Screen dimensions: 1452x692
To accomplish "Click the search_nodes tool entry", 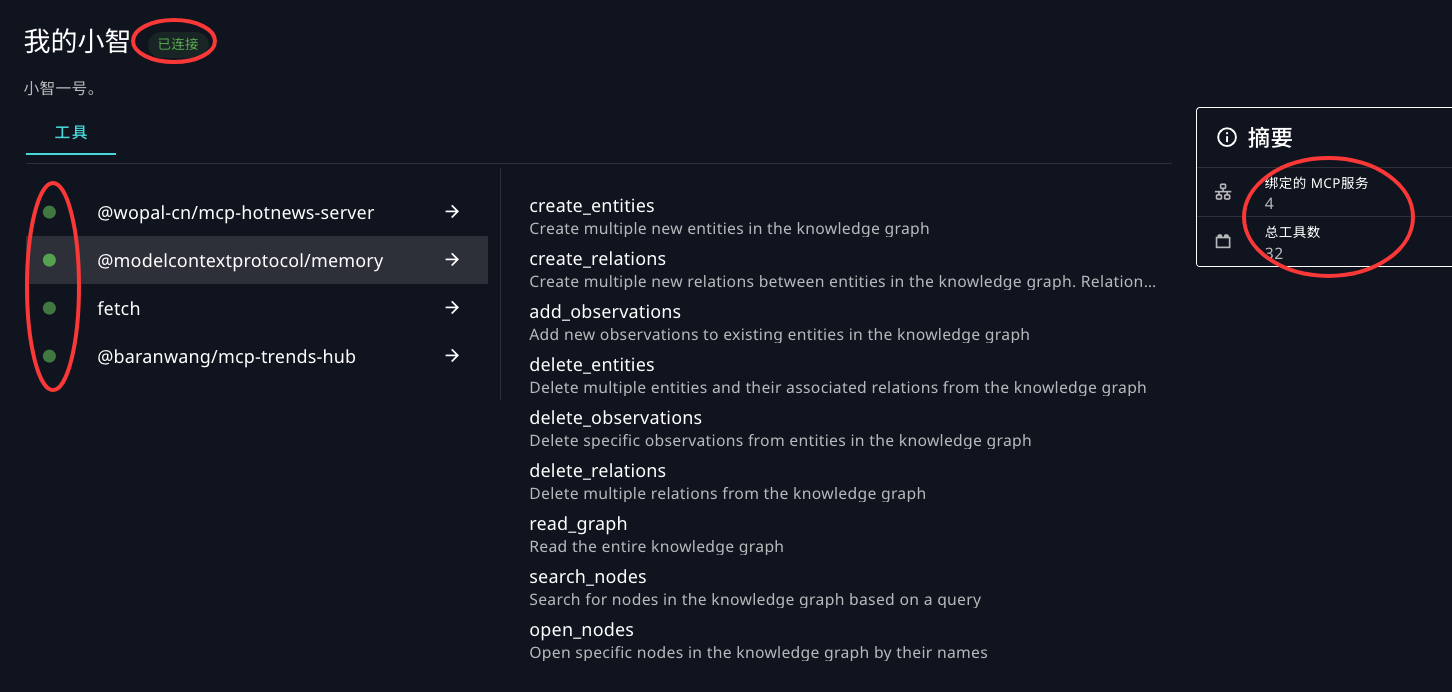I will point(587,577).
